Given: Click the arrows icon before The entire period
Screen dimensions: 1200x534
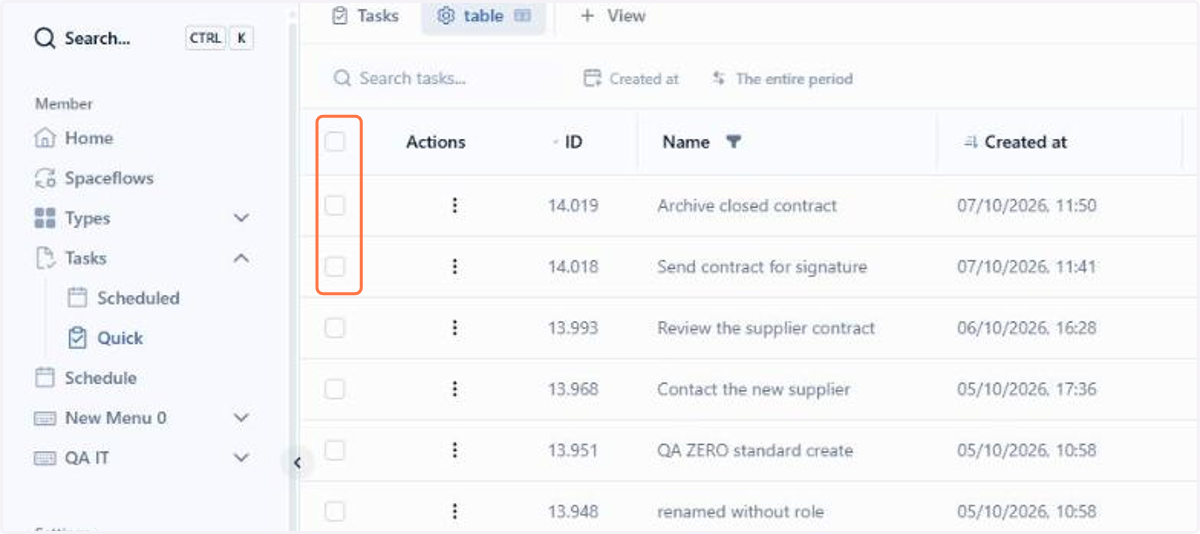Looking at the screenshot, I should coord(719,78).
